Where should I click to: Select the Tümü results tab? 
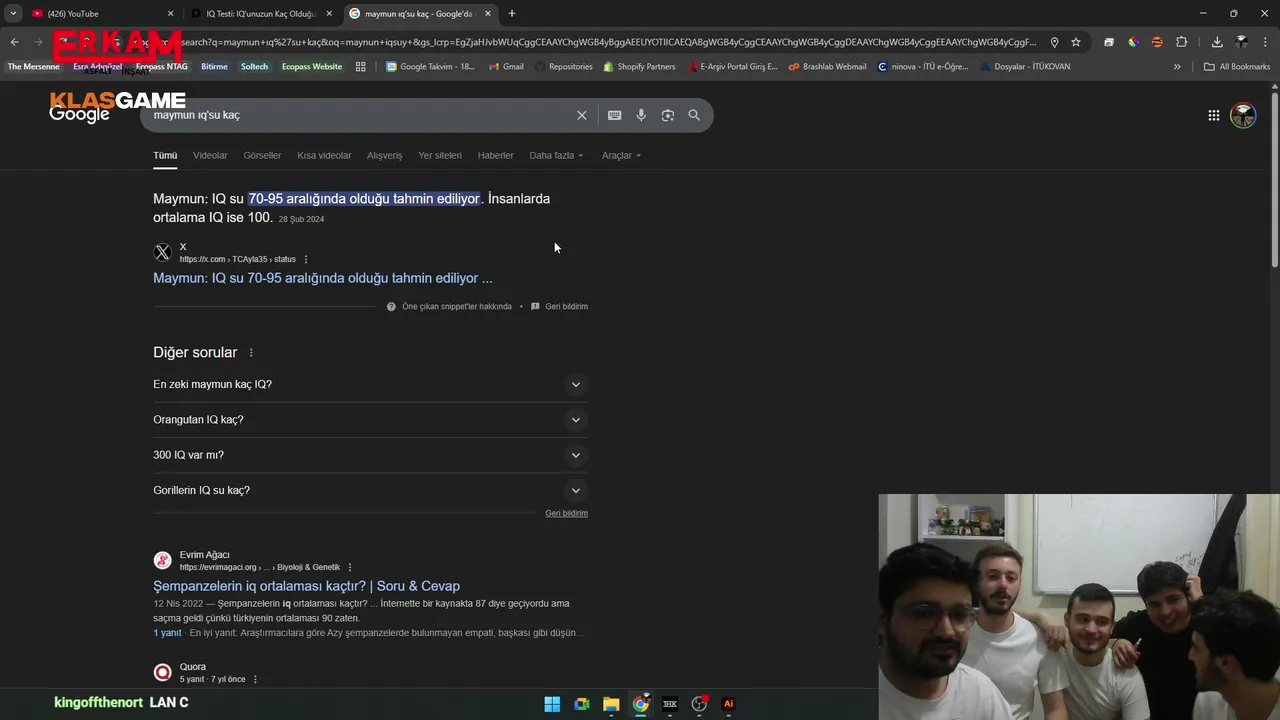point(165,155)
